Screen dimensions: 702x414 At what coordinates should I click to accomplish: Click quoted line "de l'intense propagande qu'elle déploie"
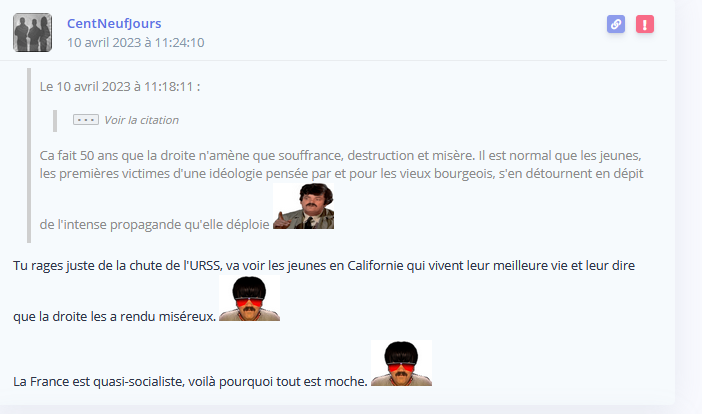154,224
